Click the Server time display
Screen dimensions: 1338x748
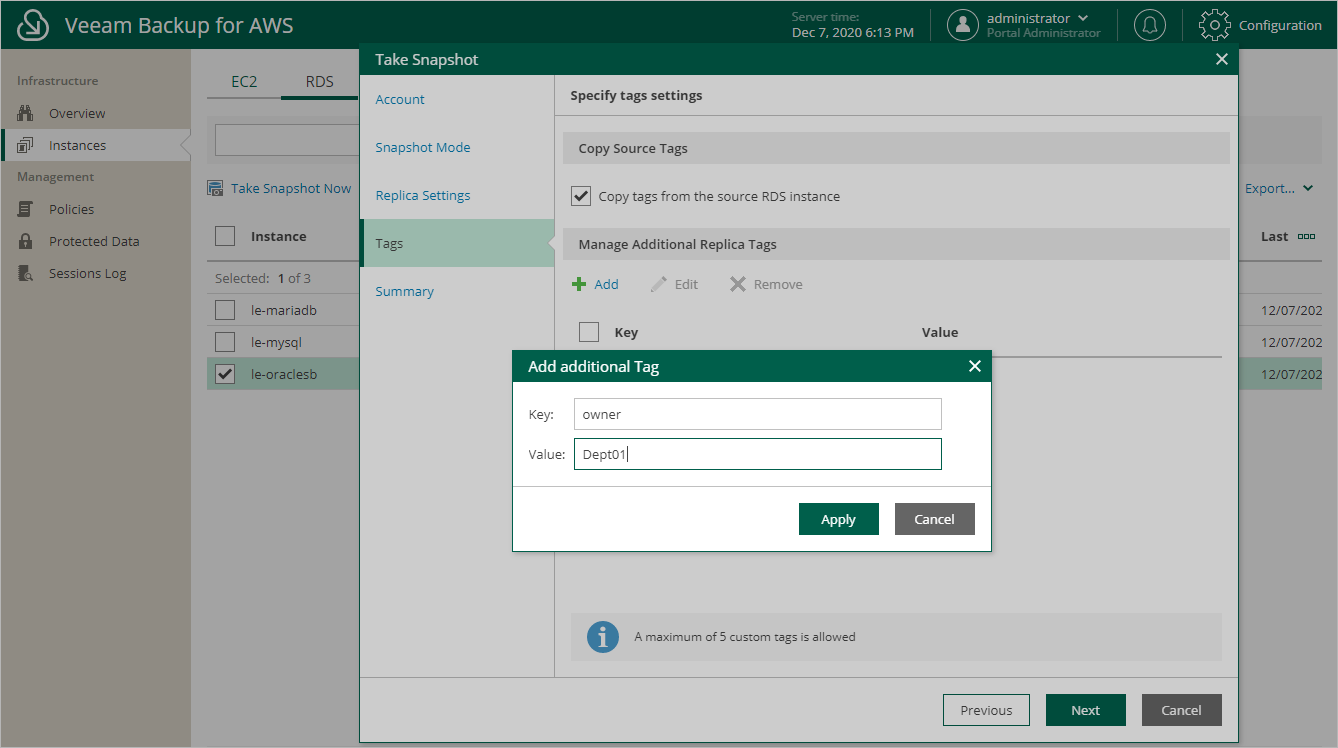point(852,25)
